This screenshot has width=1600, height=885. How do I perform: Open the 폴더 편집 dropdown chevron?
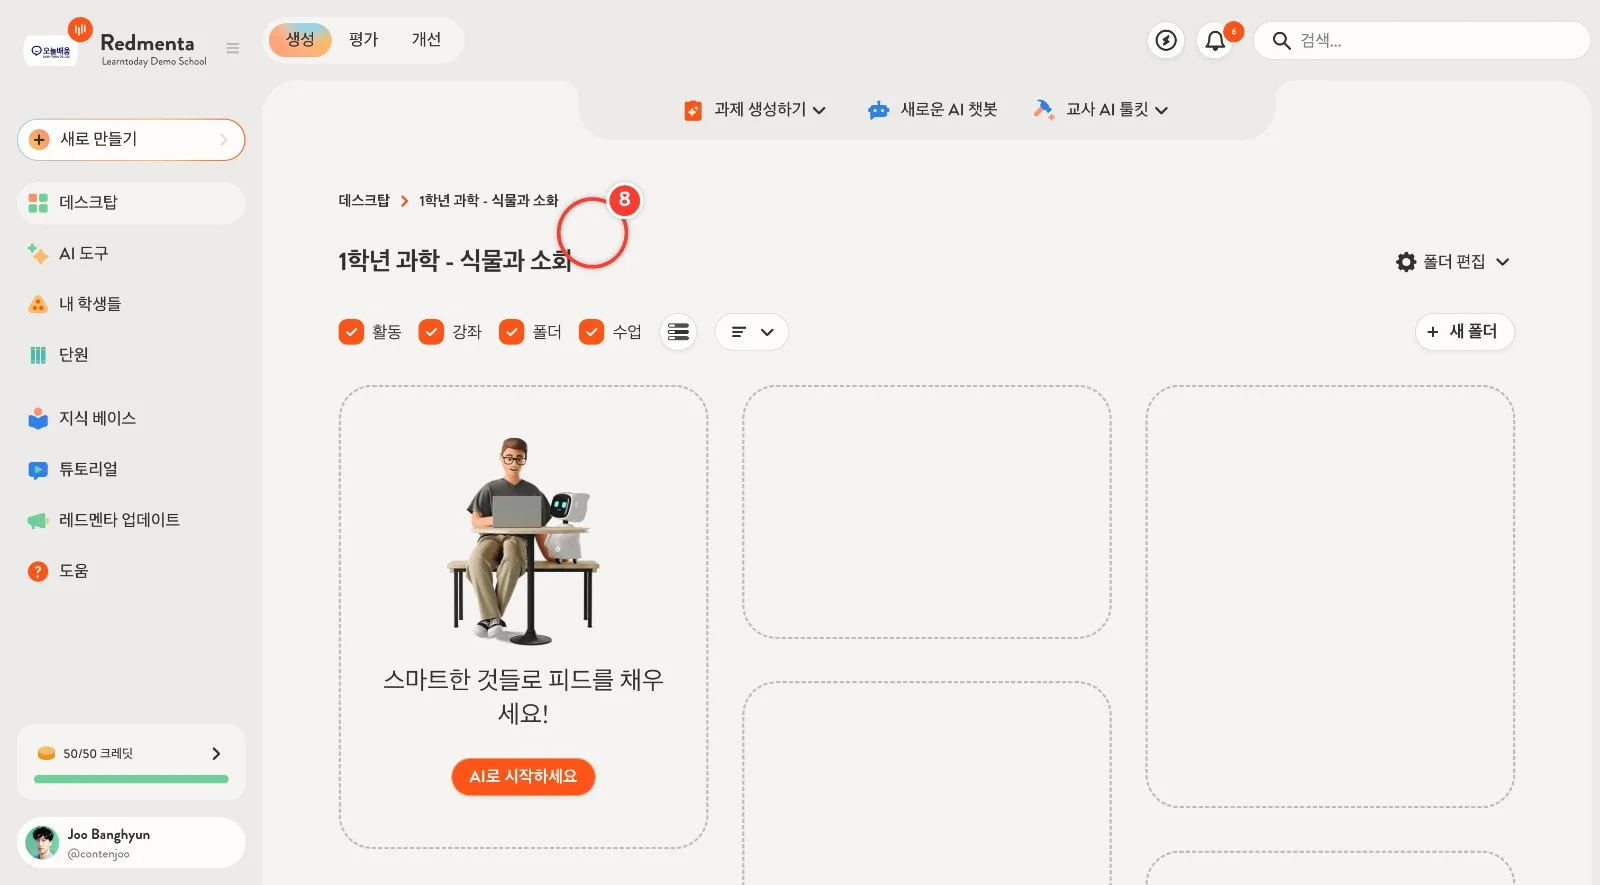pyautogui.click(x=1502, y=262)
